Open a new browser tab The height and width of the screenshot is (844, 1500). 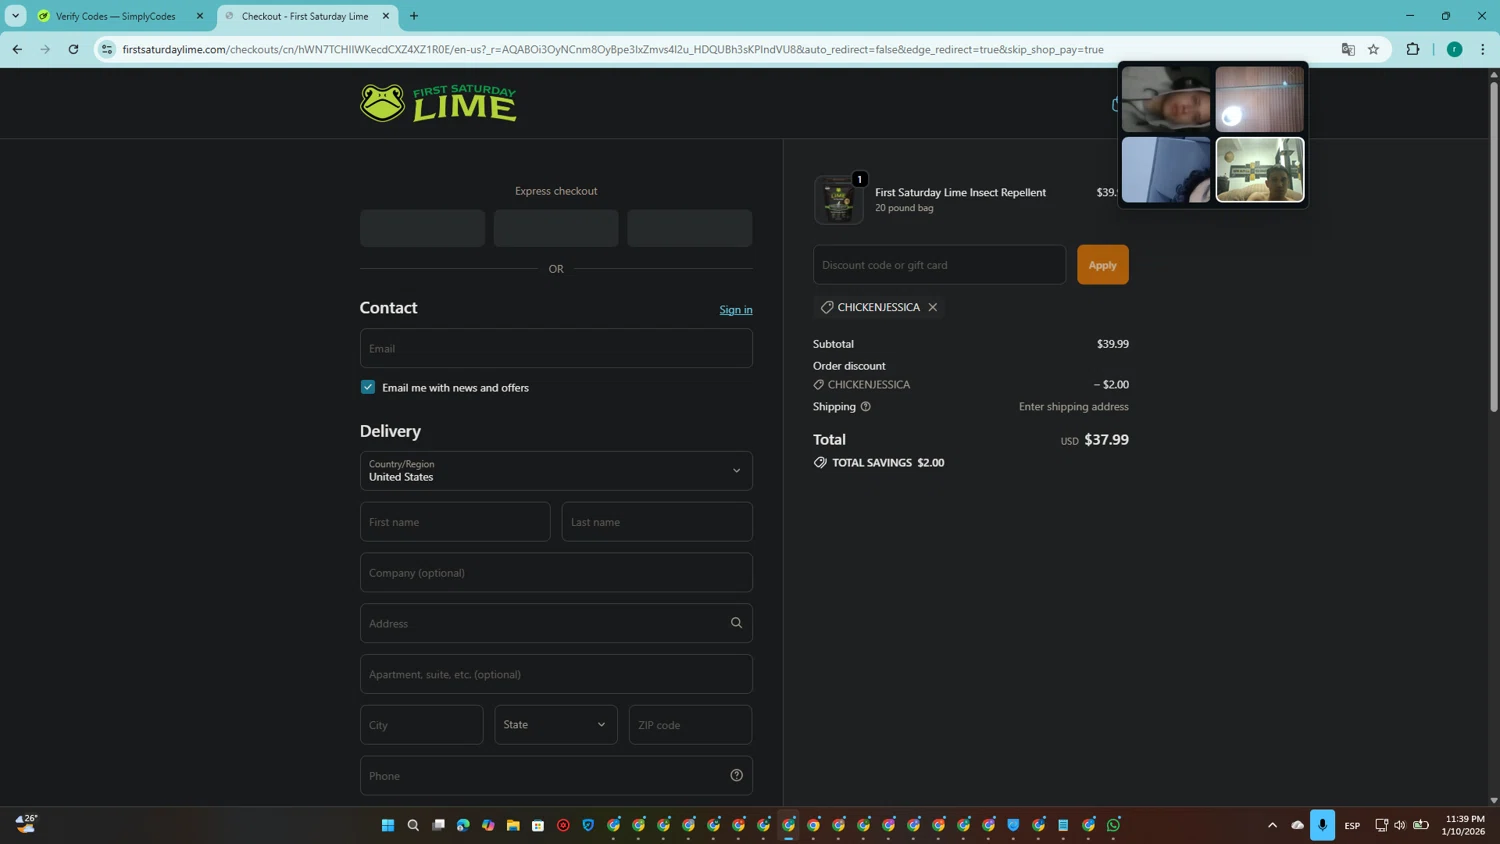click(x=414, y=16)
